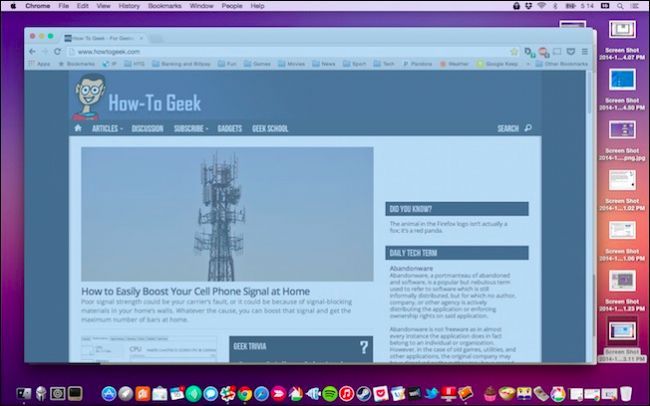
Task: Open Spotify from the Dock
Action: click(330, 394)
